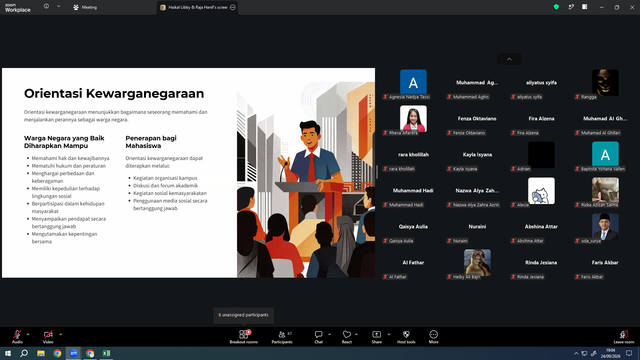Screen dimensions: 640x360
Task: Select Rheva Alfareta's photo tile
Action: pyautogui.click(x=413, y=120)
